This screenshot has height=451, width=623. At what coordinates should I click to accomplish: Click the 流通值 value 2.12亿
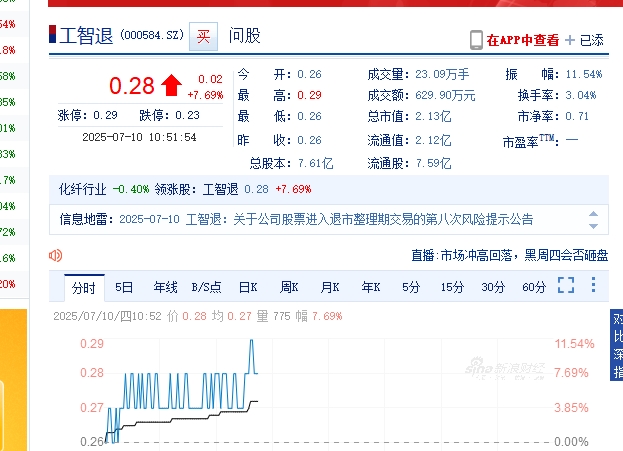click(x=433, y=140)
